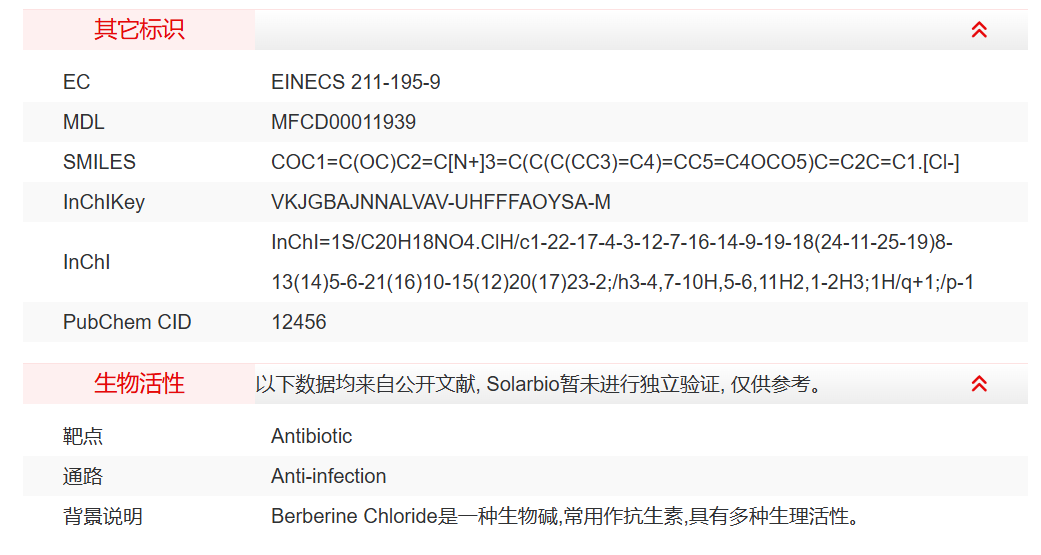Click the EINECS 211-195-9 value
The image size is (1041, 555).
click(x=355, y=82)
